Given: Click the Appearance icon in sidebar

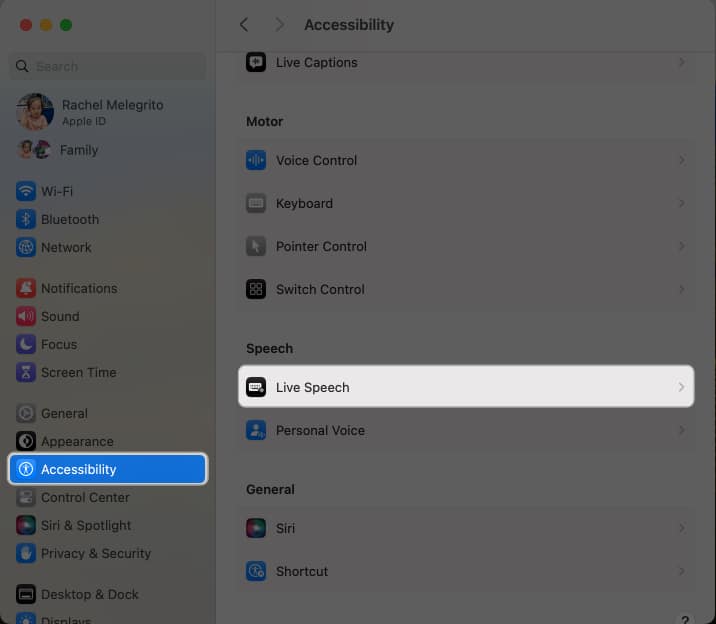Looking at the screenshot, I should 26,441.
